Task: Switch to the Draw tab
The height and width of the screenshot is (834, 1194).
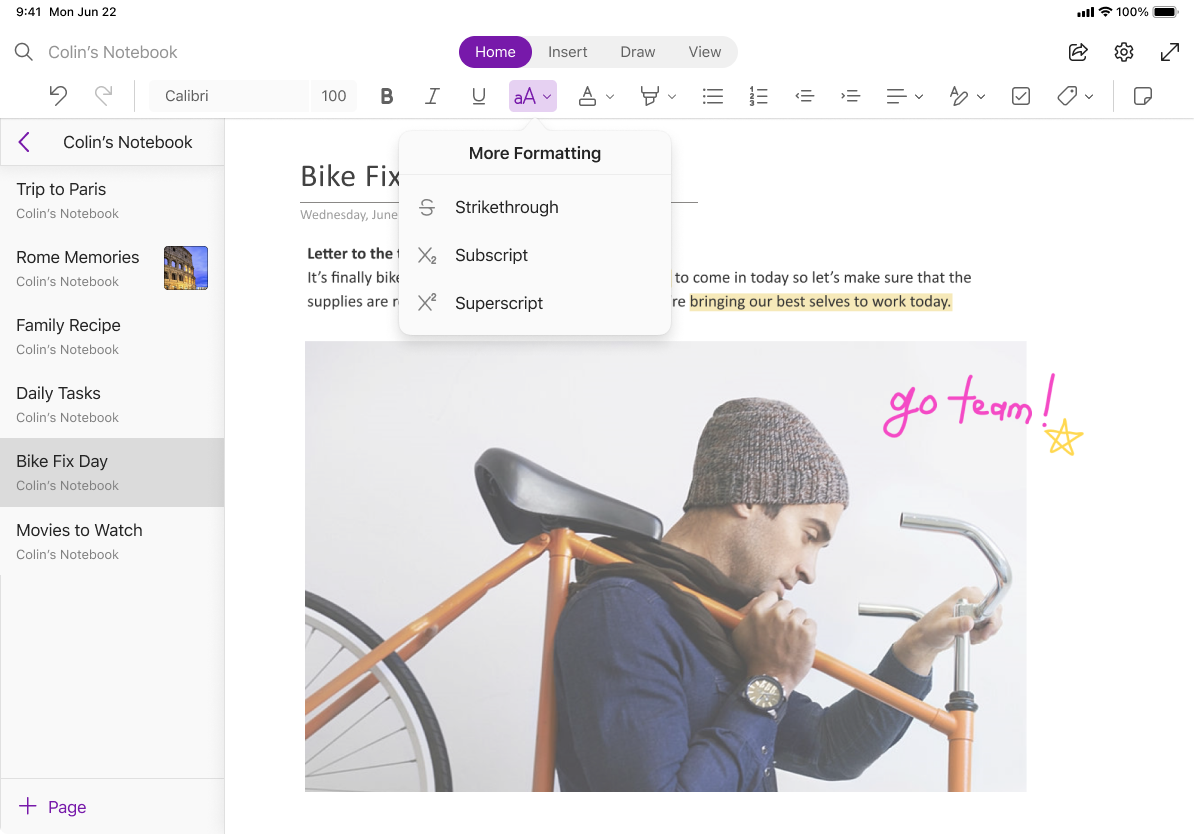Action: [x=637, y=51]
